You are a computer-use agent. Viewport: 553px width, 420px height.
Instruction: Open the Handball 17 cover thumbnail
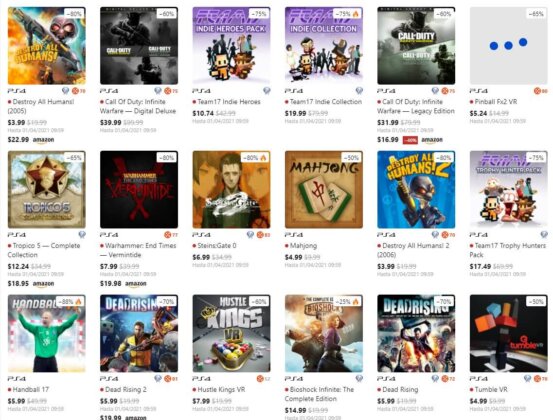pos(47,334)
